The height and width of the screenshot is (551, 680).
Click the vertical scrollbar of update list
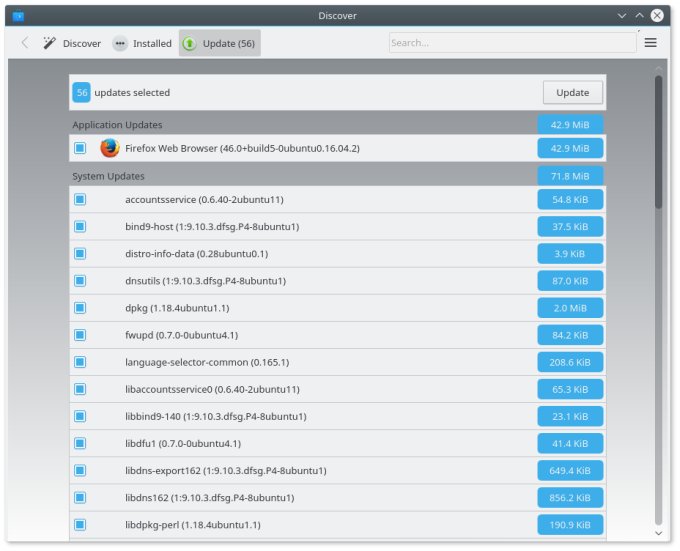coord(658,140)
